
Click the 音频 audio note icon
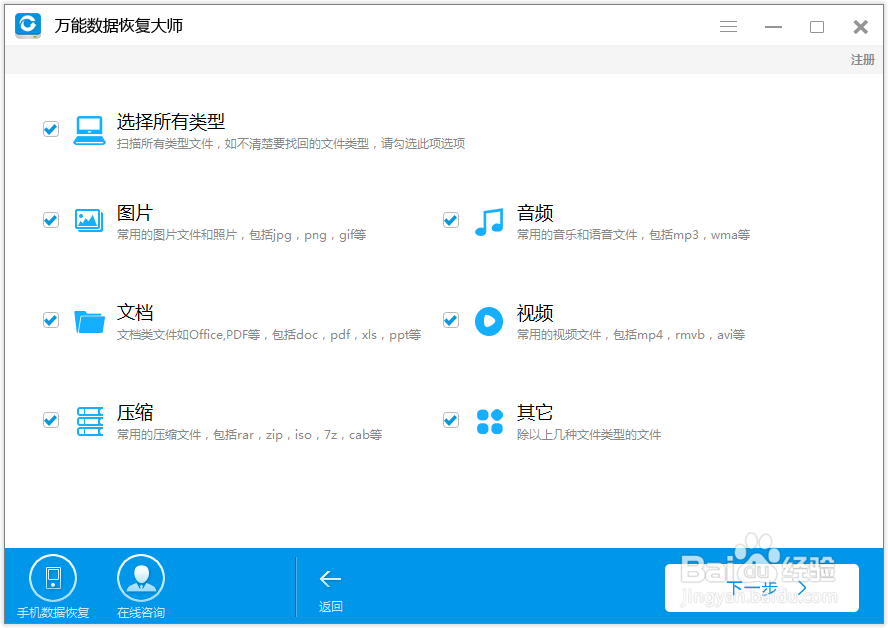pos(489,220)
